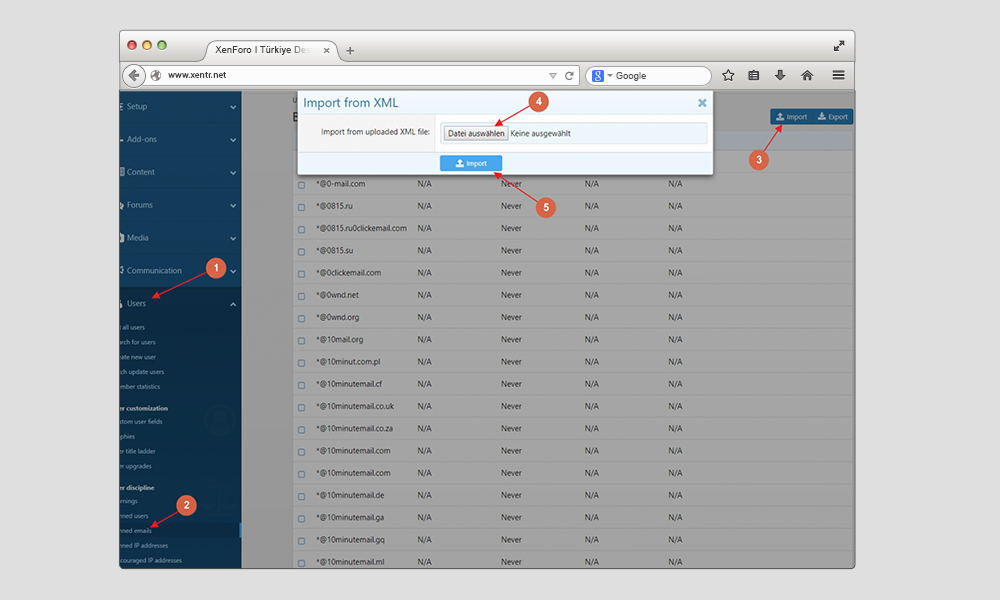Open the custom user fields sidebar link

pos(141,421)
